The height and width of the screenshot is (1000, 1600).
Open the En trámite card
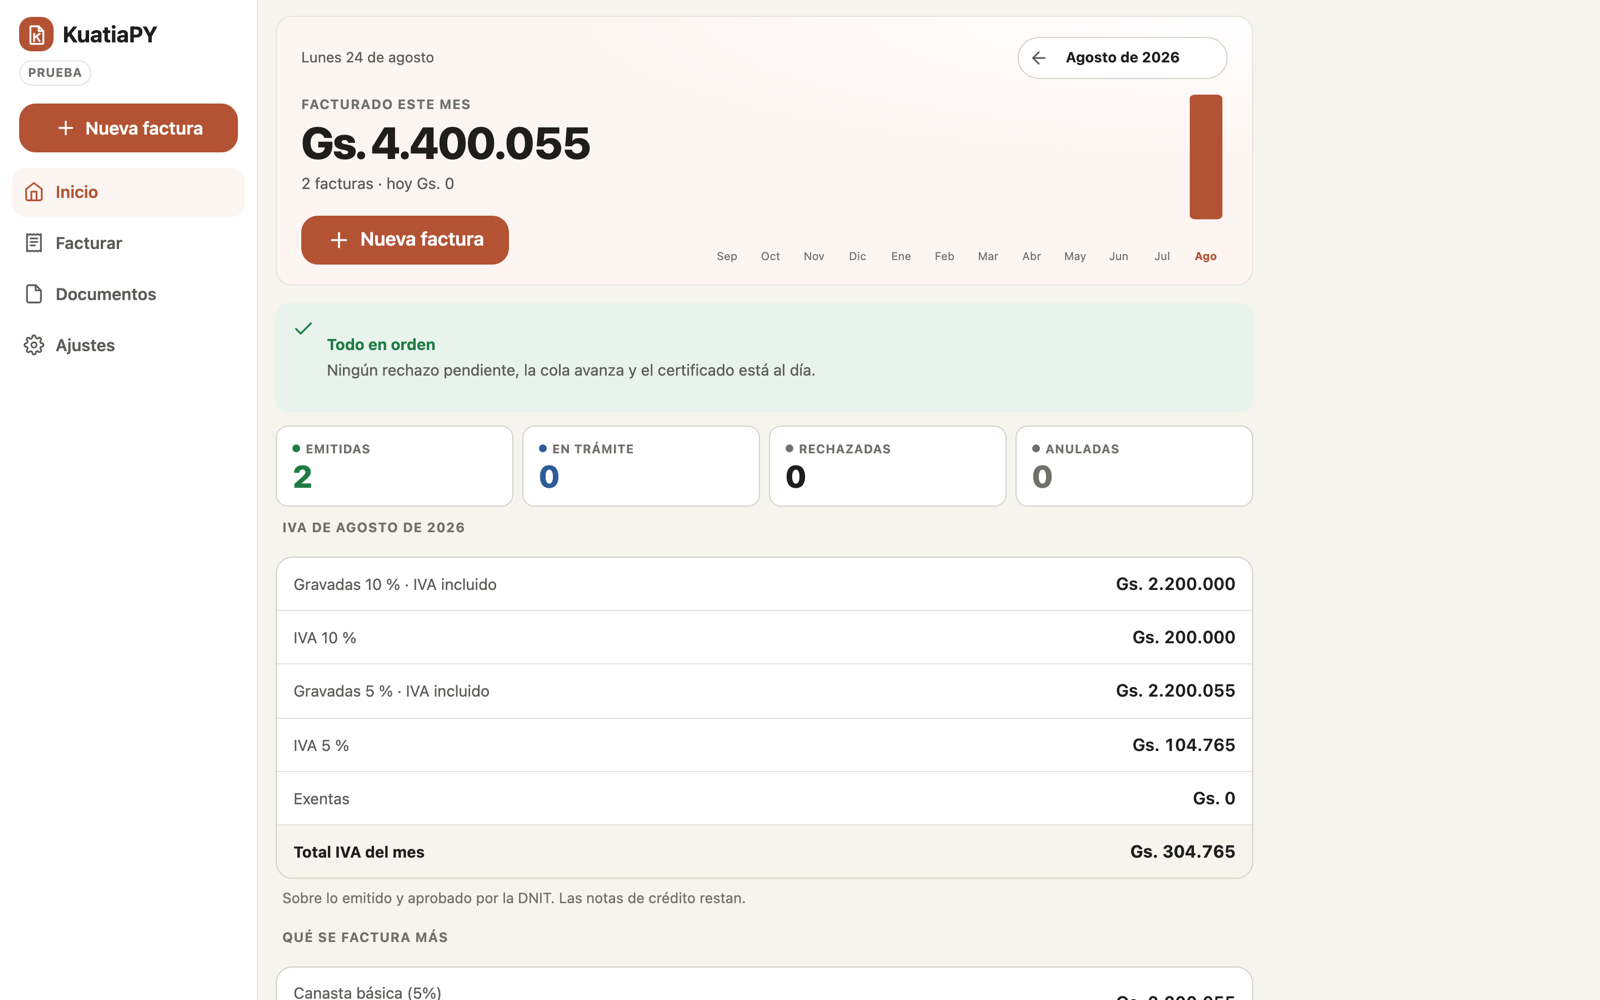pos(641,466)
